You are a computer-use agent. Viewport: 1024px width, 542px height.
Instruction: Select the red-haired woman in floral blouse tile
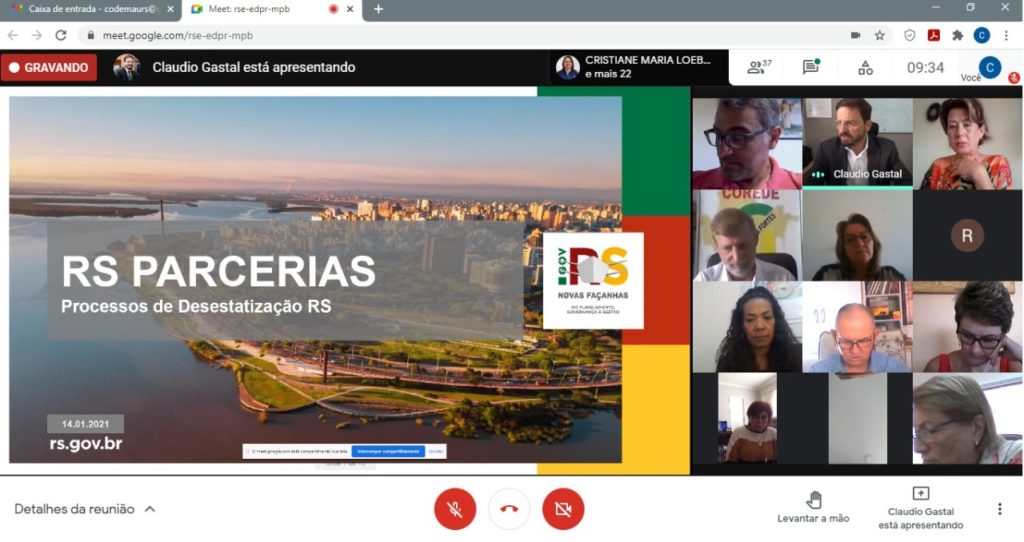967,143
